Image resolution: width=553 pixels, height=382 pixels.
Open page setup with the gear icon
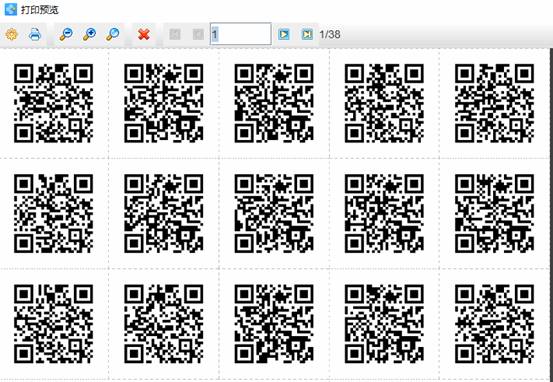12,34
